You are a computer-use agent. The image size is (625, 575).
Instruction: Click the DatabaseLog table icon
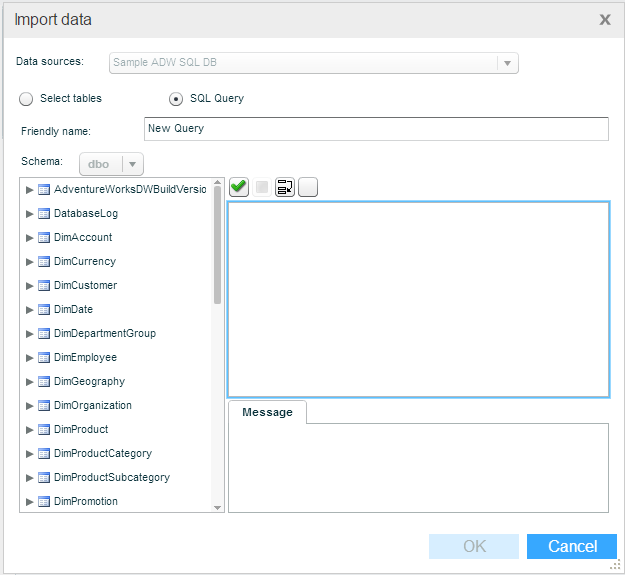click(44, 214)
